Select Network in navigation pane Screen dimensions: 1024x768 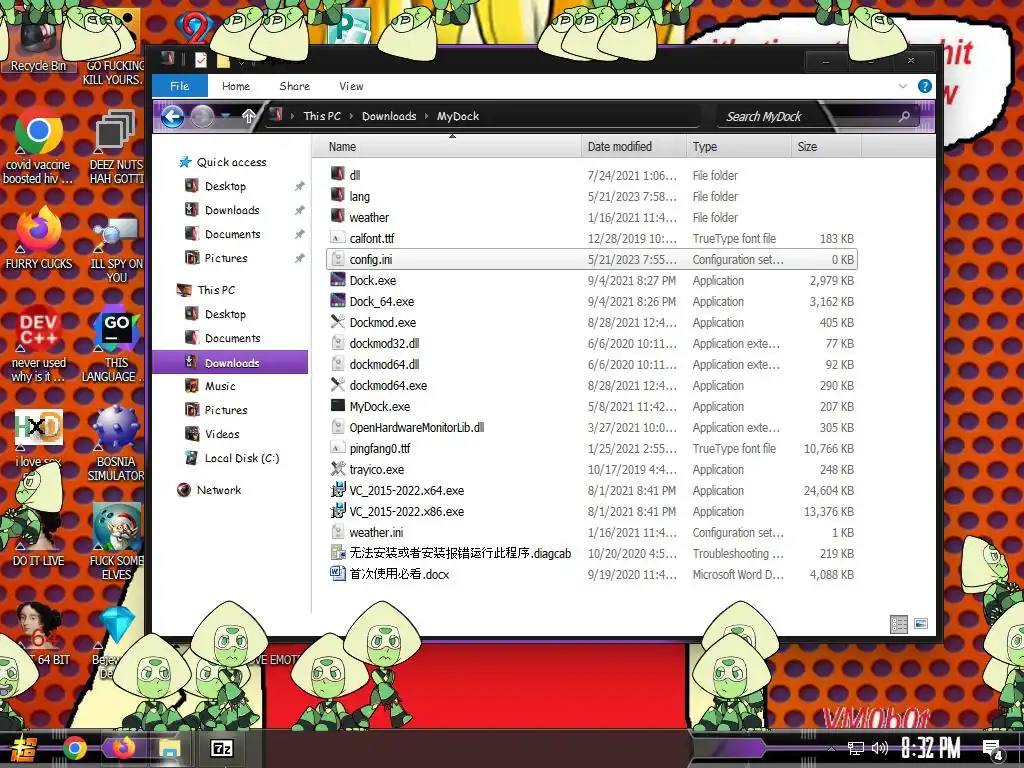point(219,490)
